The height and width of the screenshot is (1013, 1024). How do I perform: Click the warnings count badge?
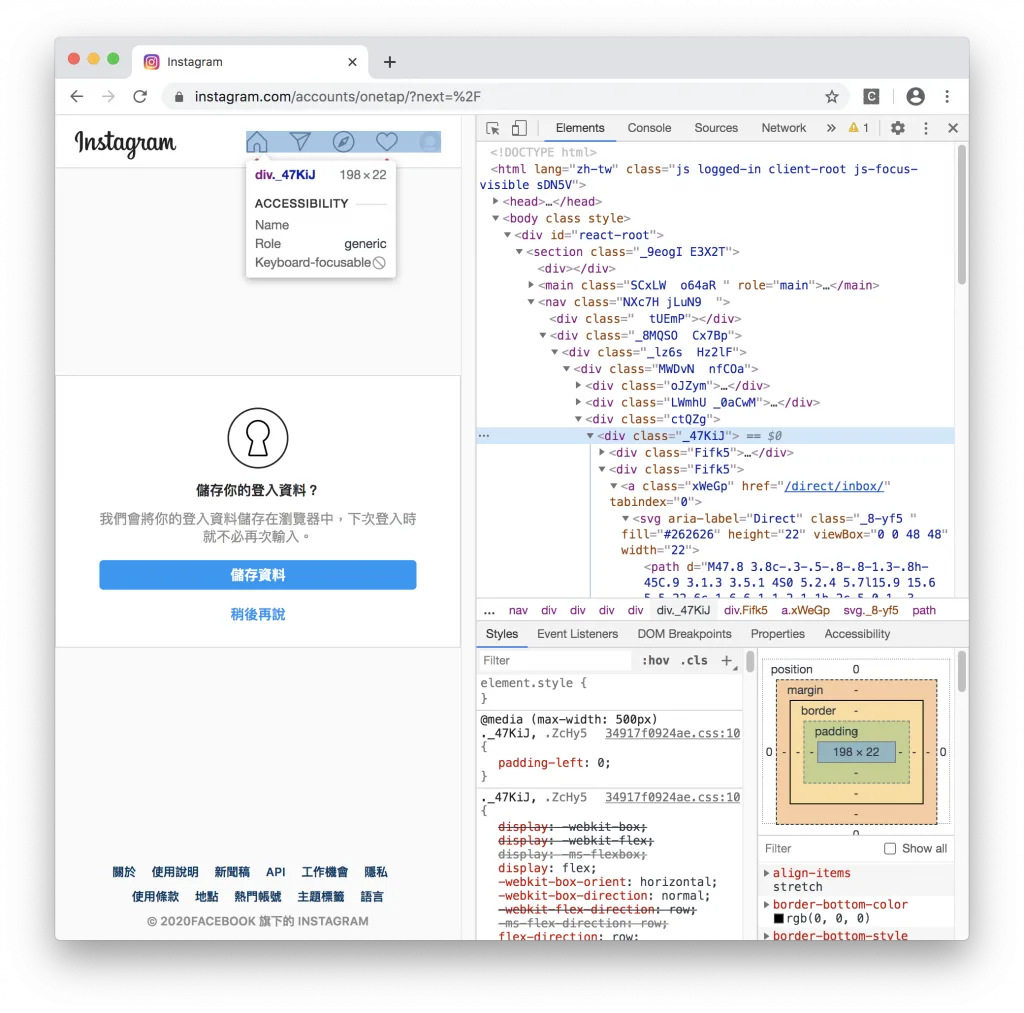tap(858, 128)
